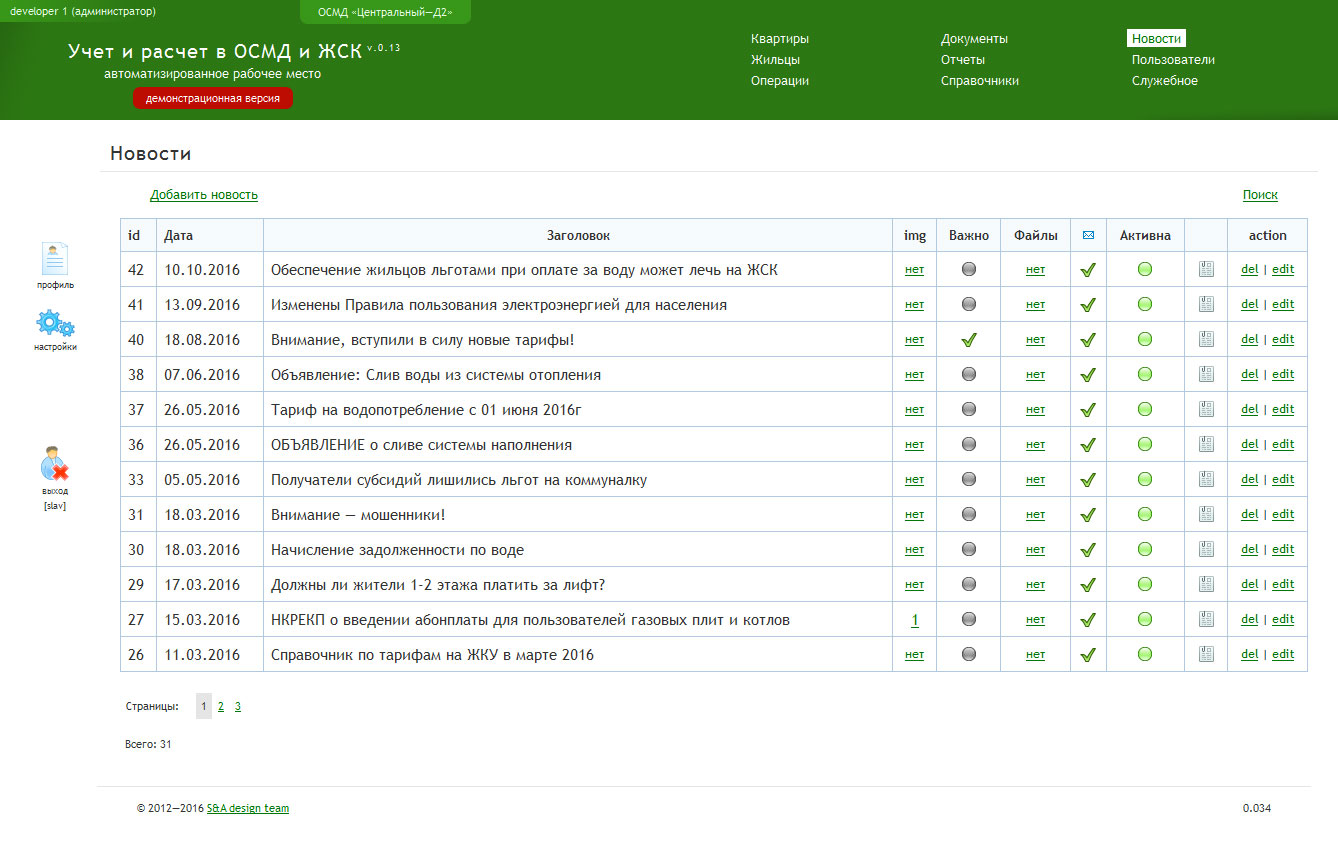Screen dimensions: 1338x848
Task: Select the ОСМД «Центральный—Д2» tab
Action: click(x=385, y=12)
